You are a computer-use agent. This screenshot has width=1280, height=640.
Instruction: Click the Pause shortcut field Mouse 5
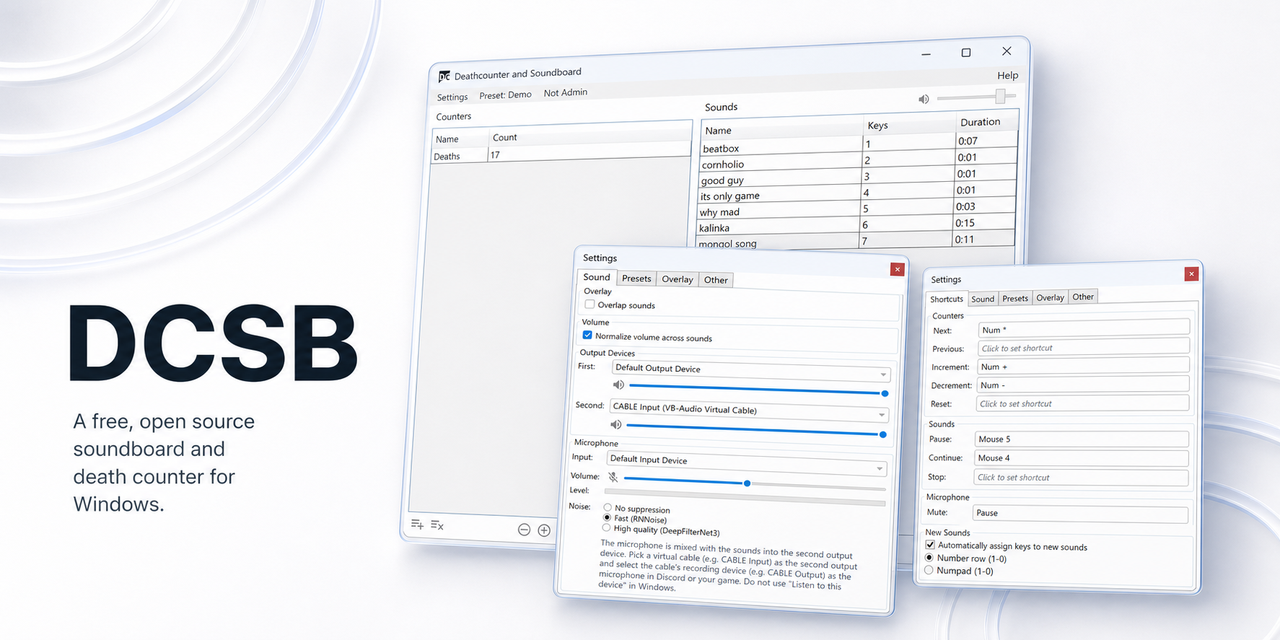point(1081,439)
